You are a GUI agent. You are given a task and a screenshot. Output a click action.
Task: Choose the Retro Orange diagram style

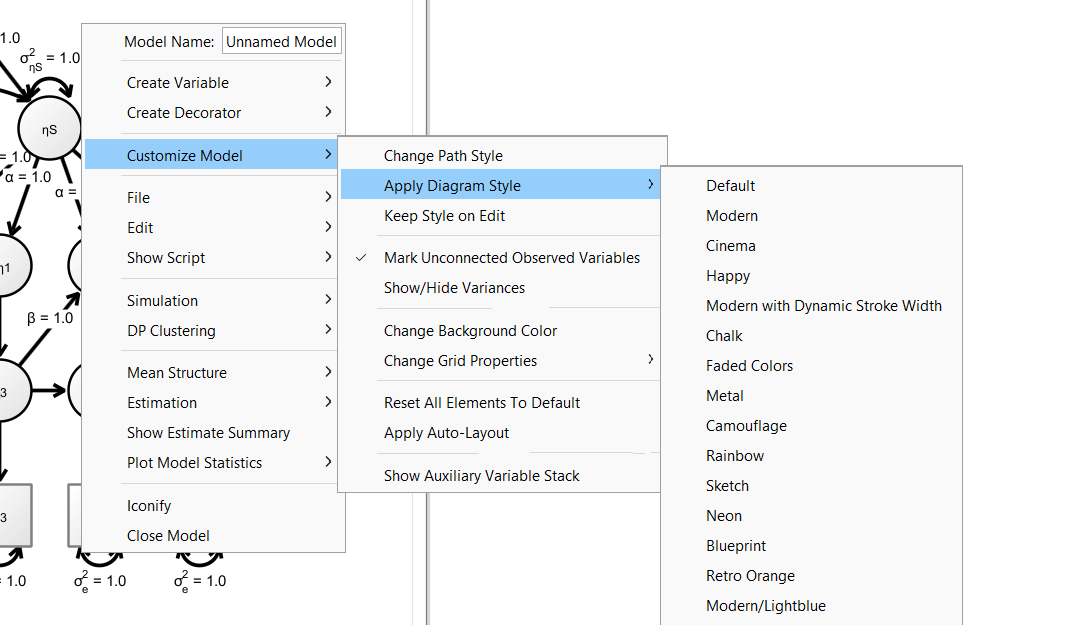click(750, 576)
